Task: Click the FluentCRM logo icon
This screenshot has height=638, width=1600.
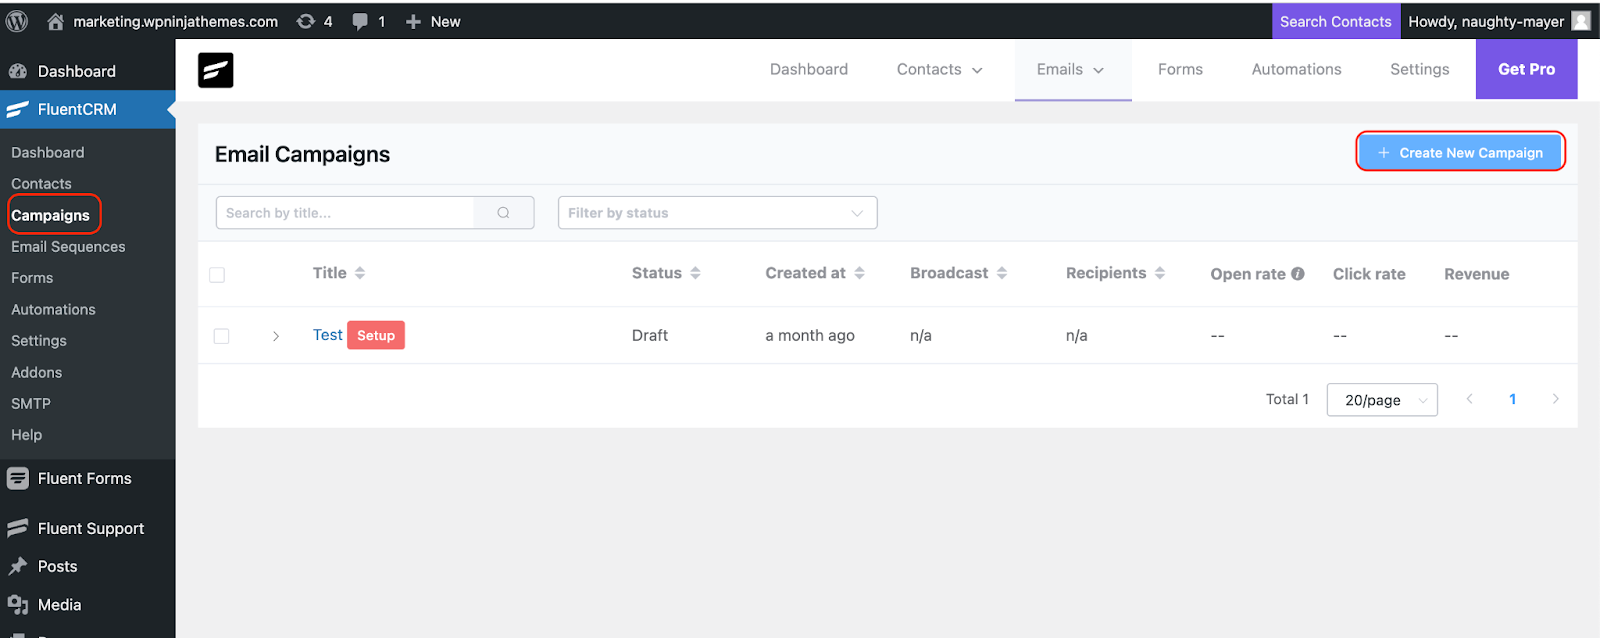Action: click(x=216, y=70)
